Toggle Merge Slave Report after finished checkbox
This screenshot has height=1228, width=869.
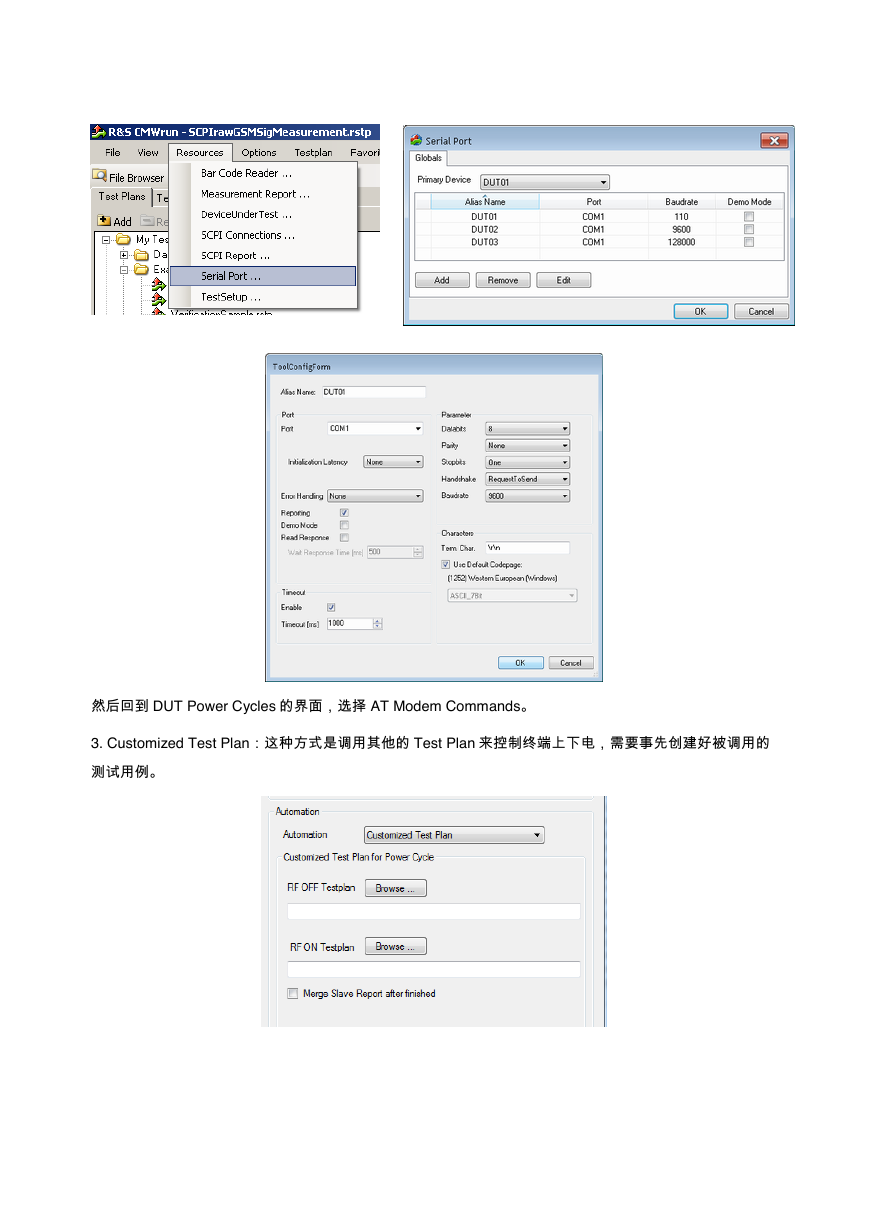tap(293, 993)
